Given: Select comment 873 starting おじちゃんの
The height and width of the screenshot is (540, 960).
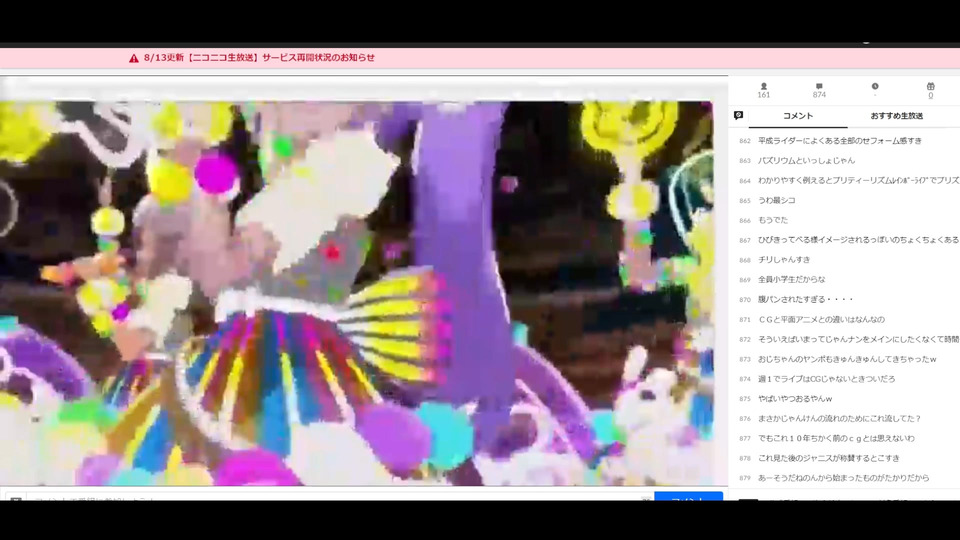Looking at the screenshot, I should (x=848, y=359).
